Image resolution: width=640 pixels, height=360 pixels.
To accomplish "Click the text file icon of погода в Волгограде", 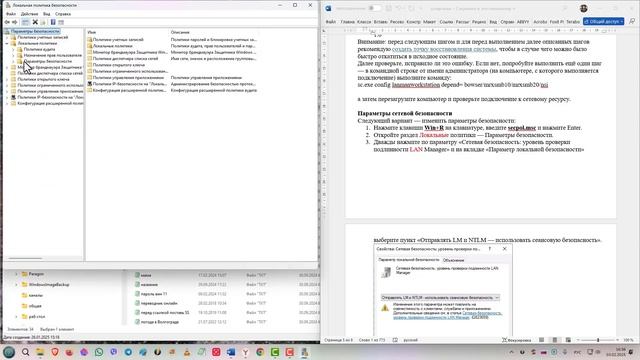I will [138, 322].
